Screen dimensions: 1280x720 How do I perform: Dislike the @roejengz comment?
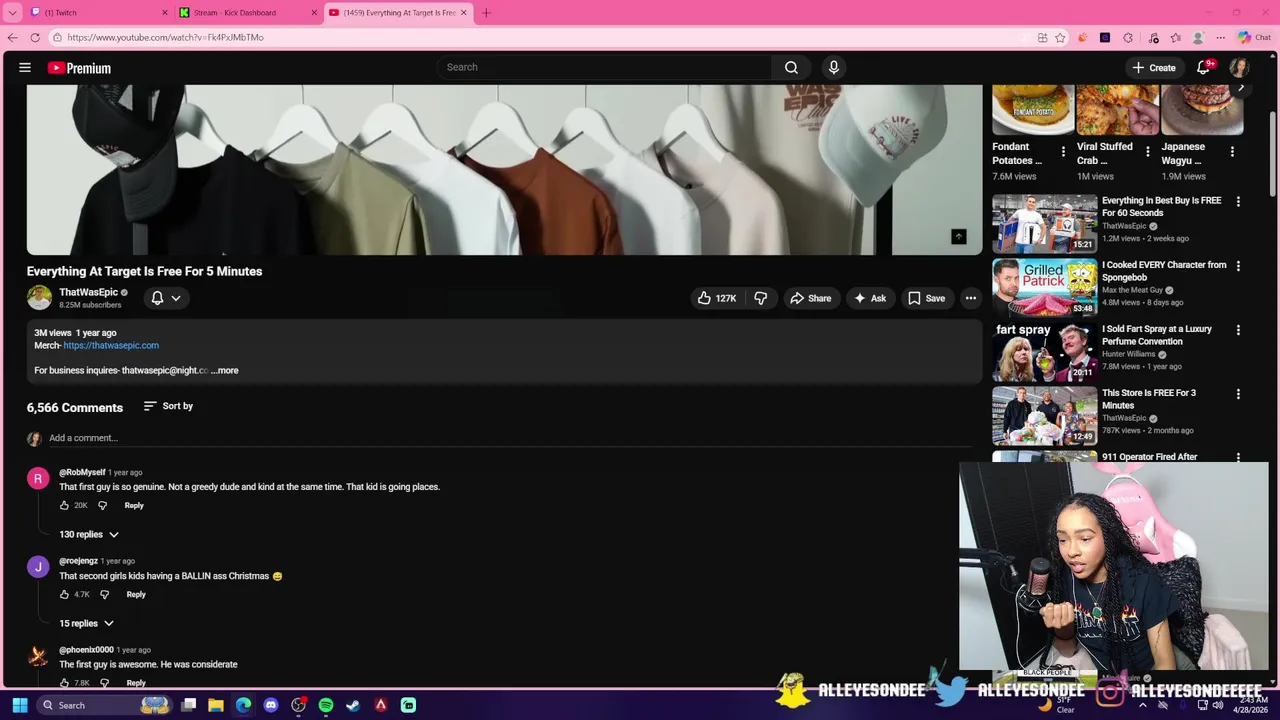coord(104,594)
